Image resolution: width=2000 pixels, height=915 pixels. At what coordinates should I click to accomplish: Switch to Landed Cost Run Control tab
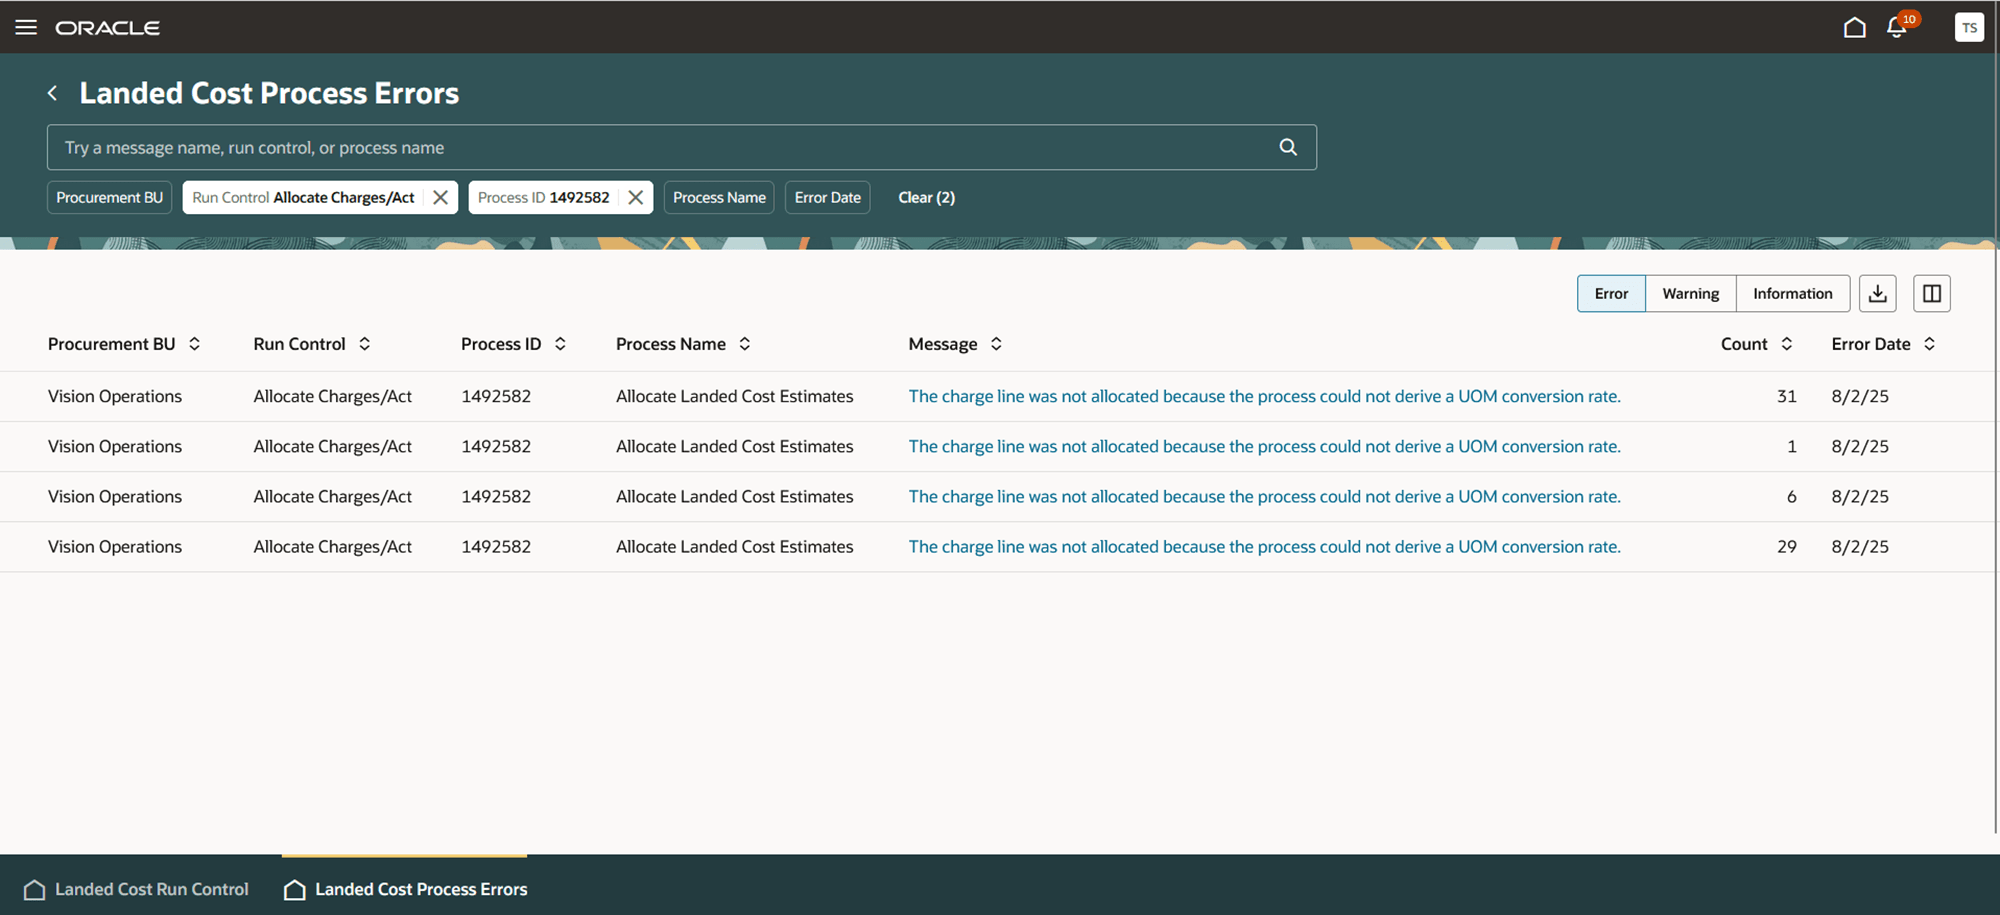coord(136,889)
